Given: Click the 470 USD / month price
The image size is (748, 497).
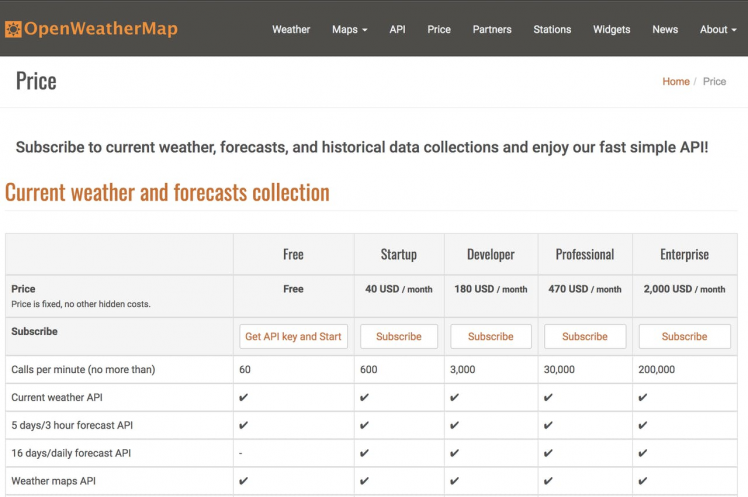Looking at the screenshot, I should [x=585, y=289].
